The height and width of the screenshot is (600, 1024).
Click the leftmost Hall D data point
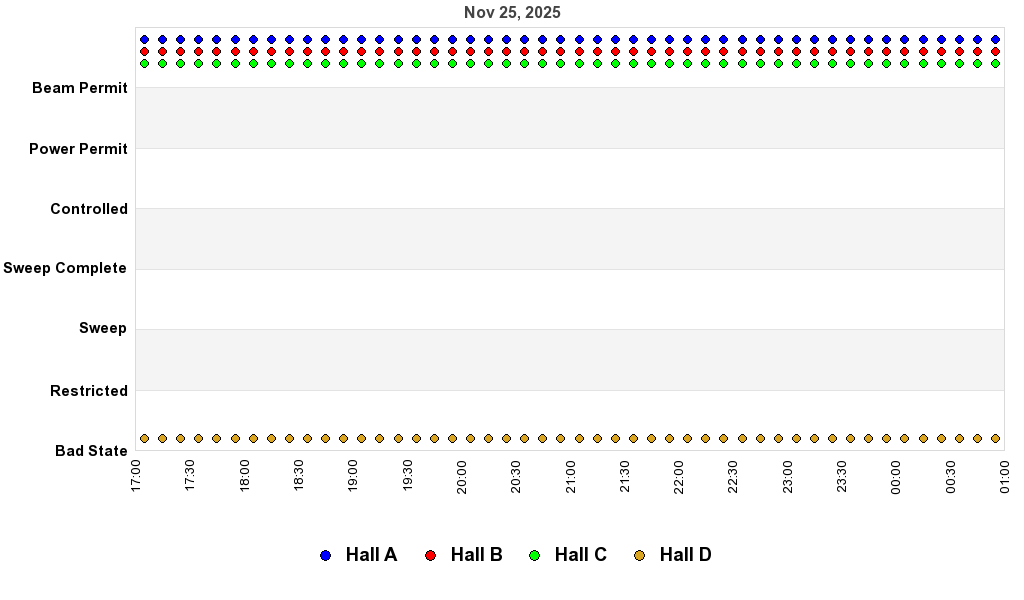pos(144,438)
